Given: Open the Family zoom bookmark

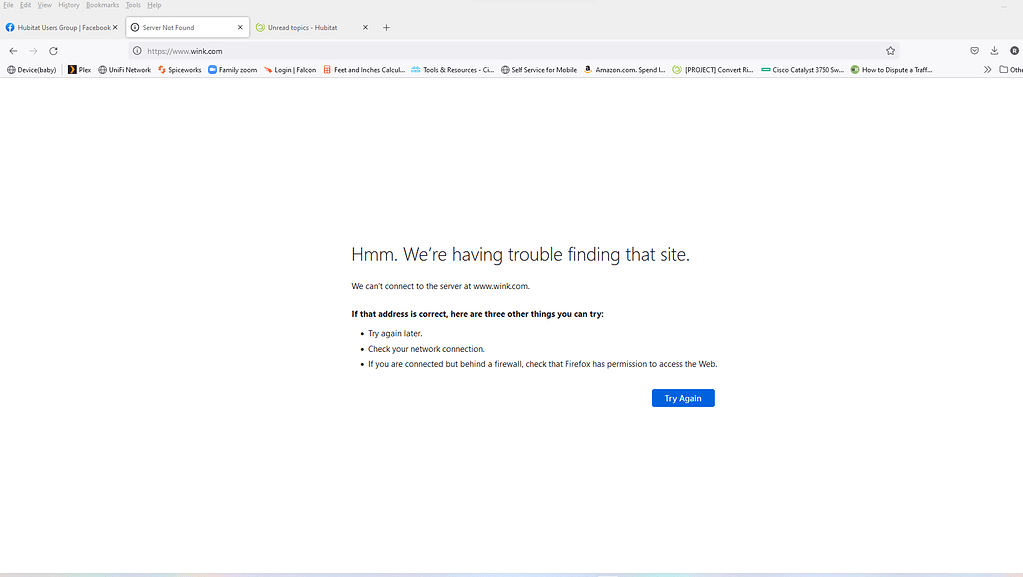Looking at the screenshot, I should (232, 70).
